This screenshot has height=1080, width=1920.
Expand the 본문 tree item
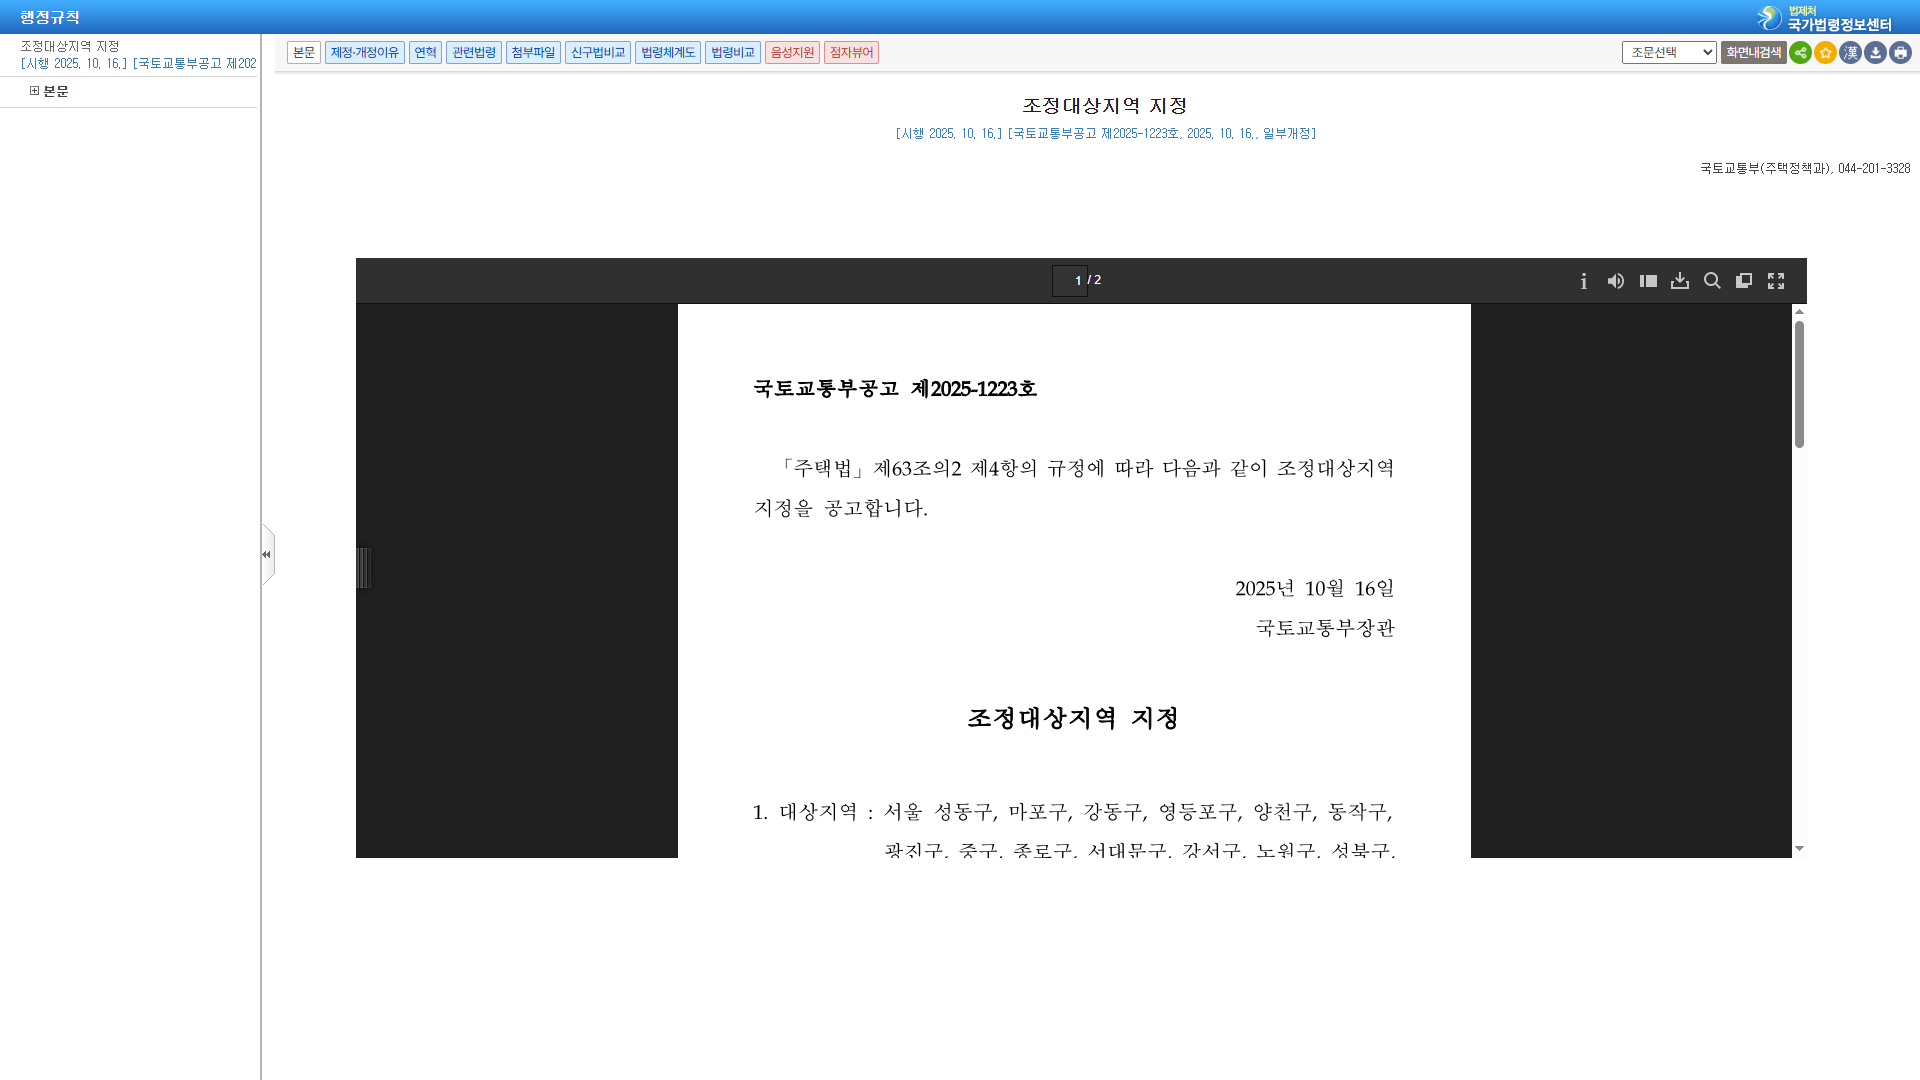pos(33,90)
